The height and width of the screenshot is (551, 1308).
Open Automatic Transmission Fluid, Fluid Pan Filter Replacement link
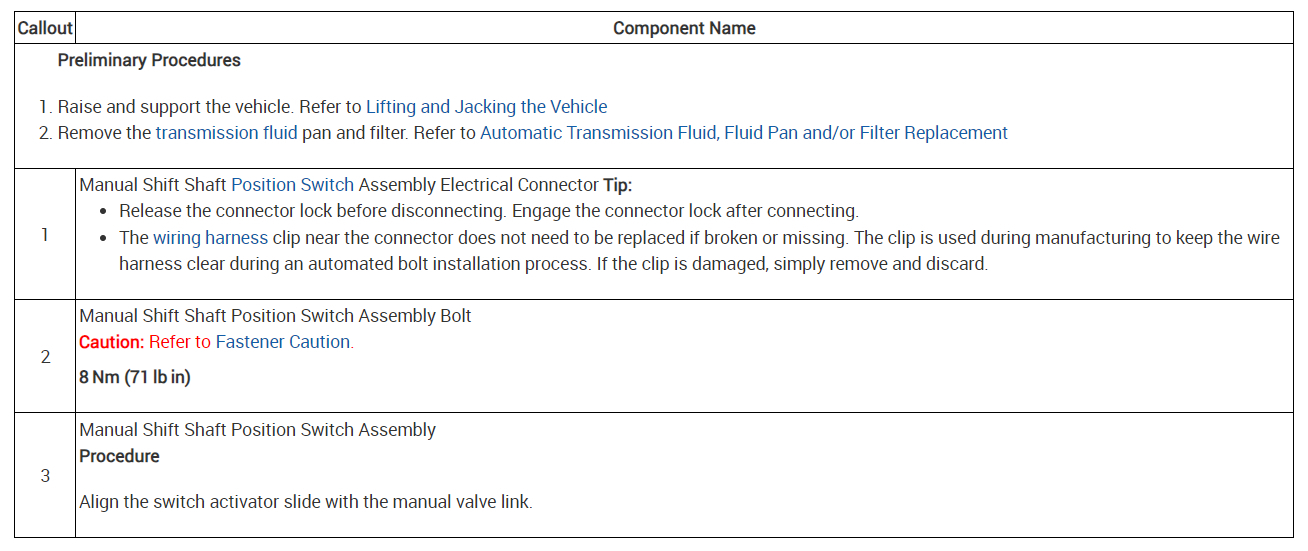743,133
